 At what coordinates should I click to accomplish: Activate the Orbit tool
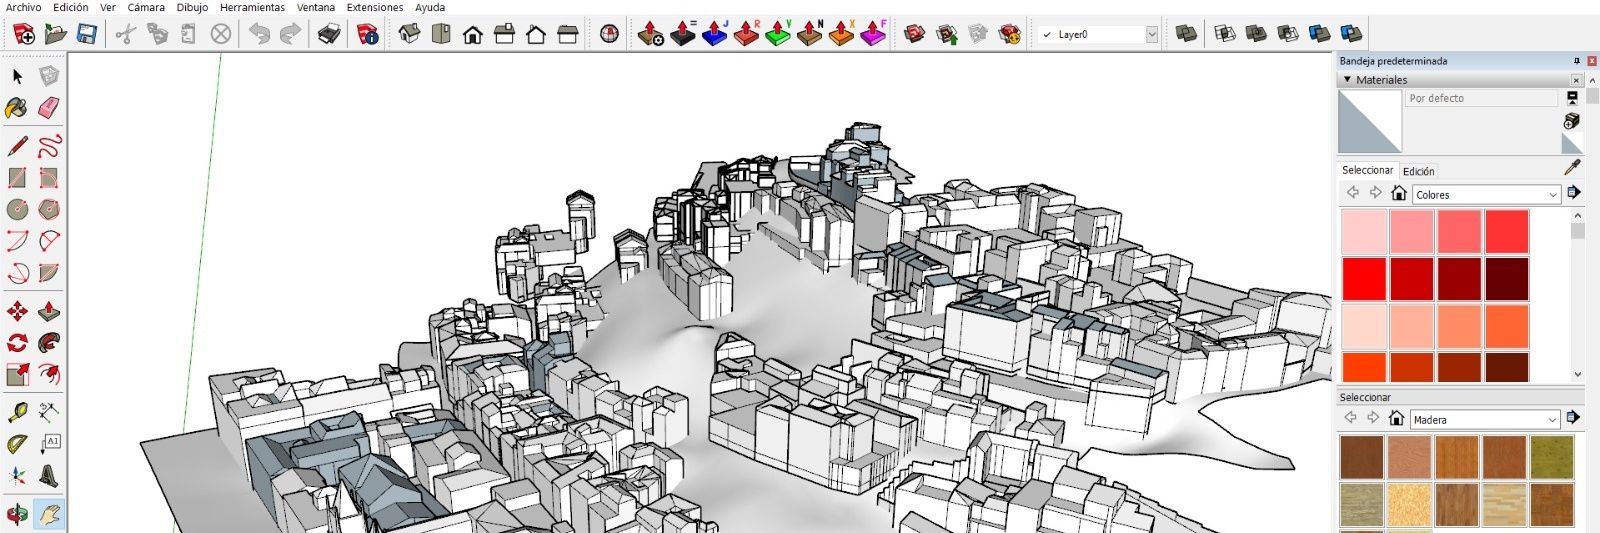[17, 514]
